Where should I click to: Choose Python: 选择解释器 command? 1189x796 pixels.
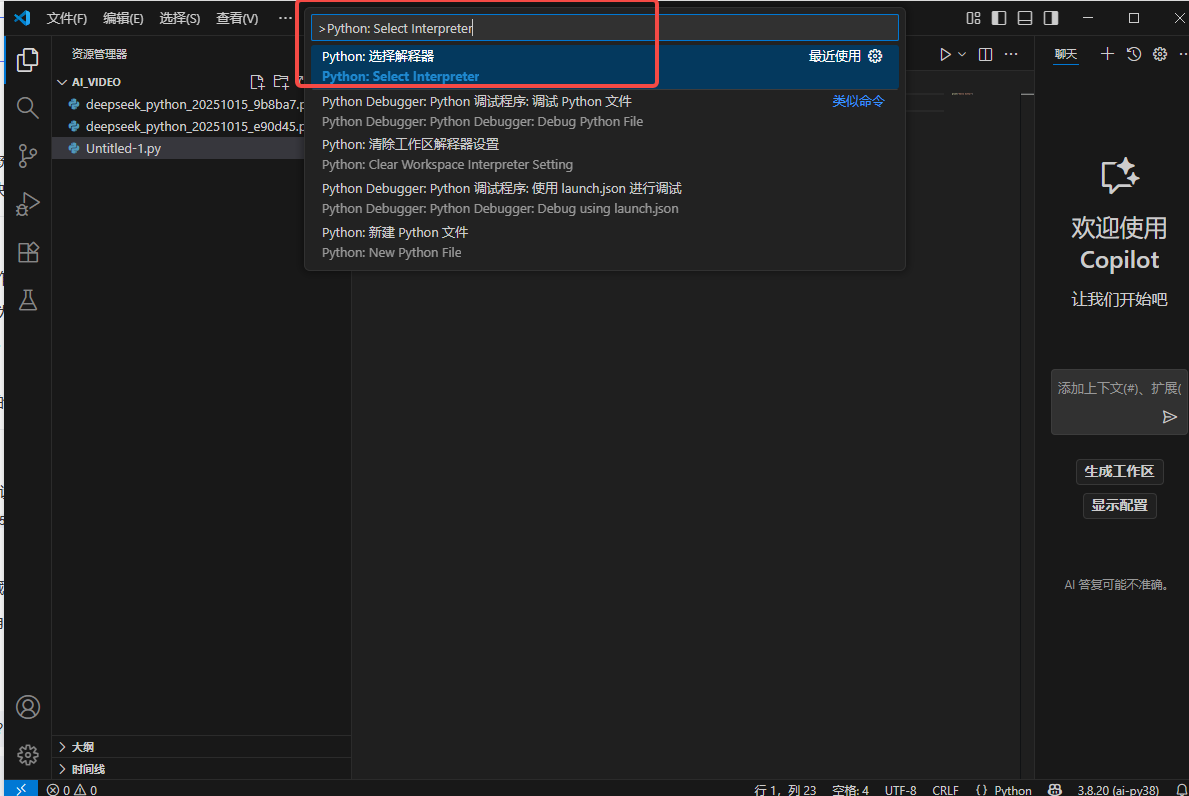pos(604,67)
